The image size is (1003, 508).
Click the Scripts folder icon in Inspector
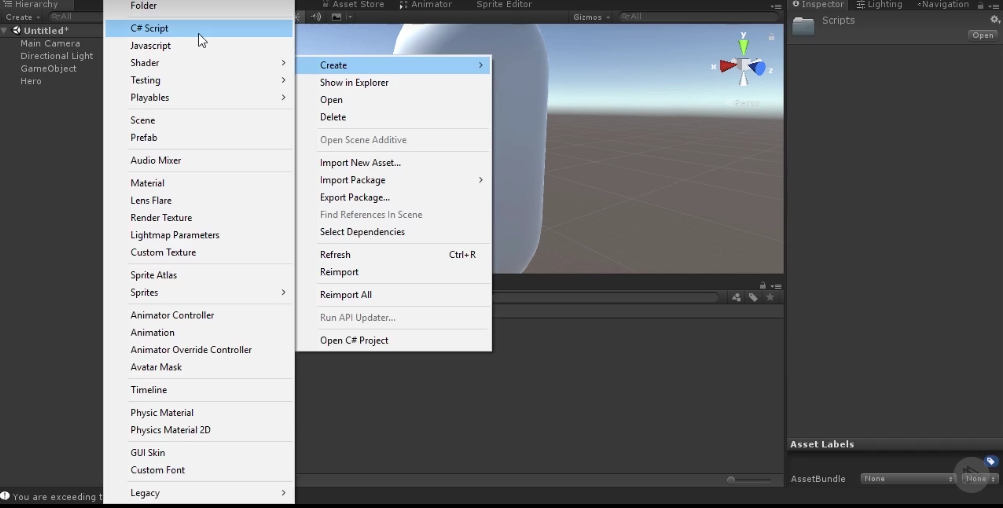point(803,26)
